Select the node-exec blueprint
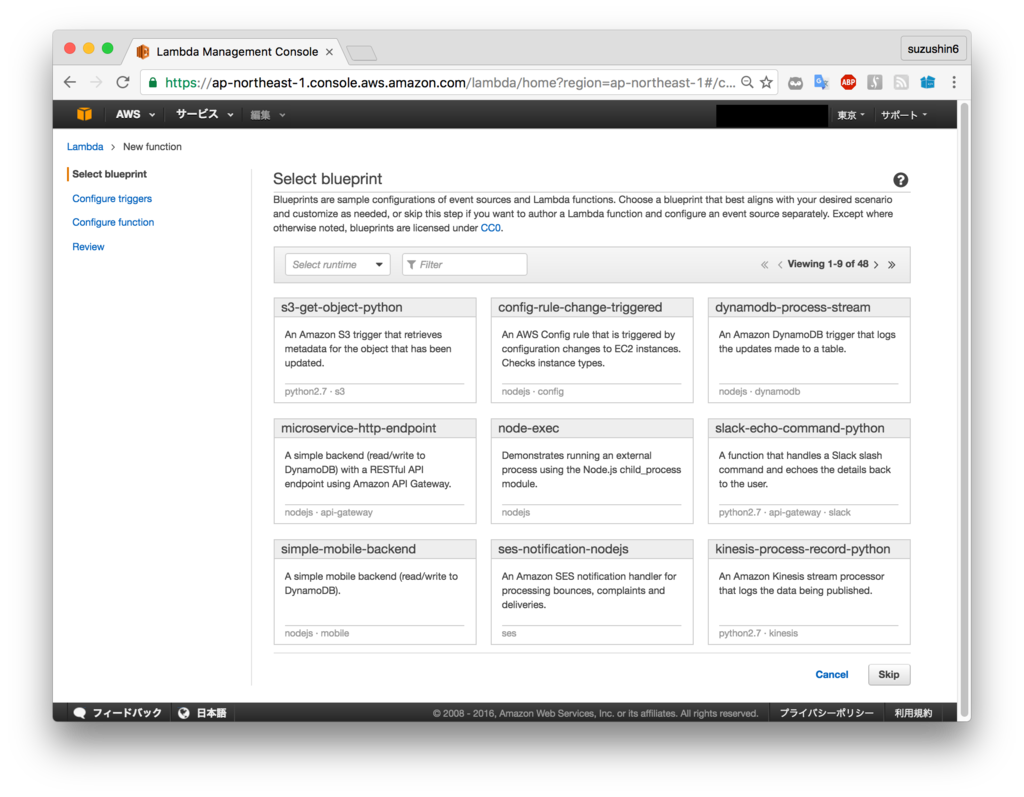Screen dimensions: 1024x797 [x=592, y=471]
